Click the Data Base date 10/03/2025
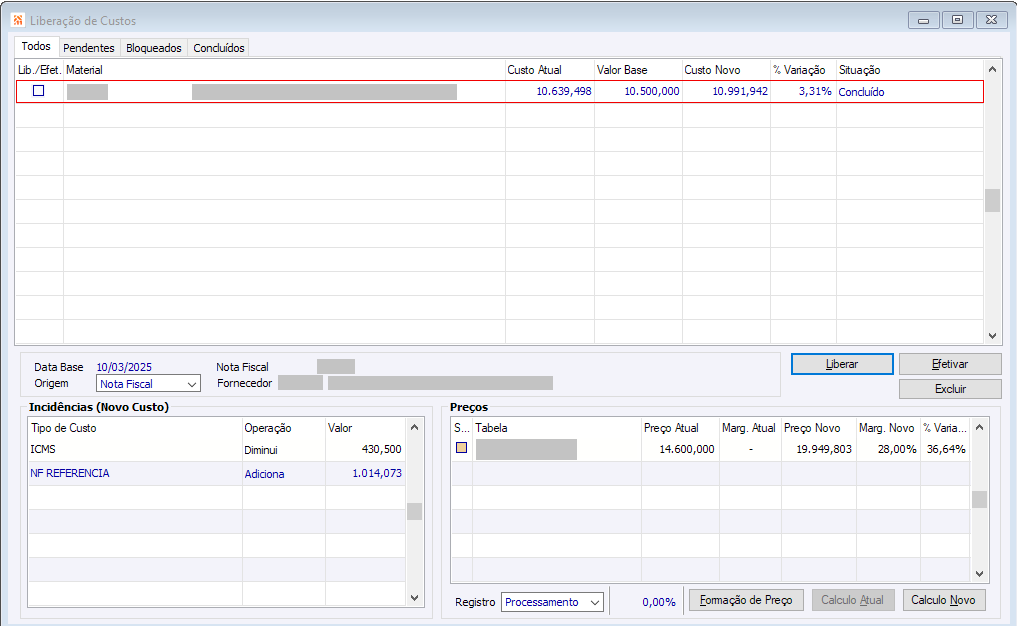The height and width of the screenshot is (626, 1018). point(124,367)
